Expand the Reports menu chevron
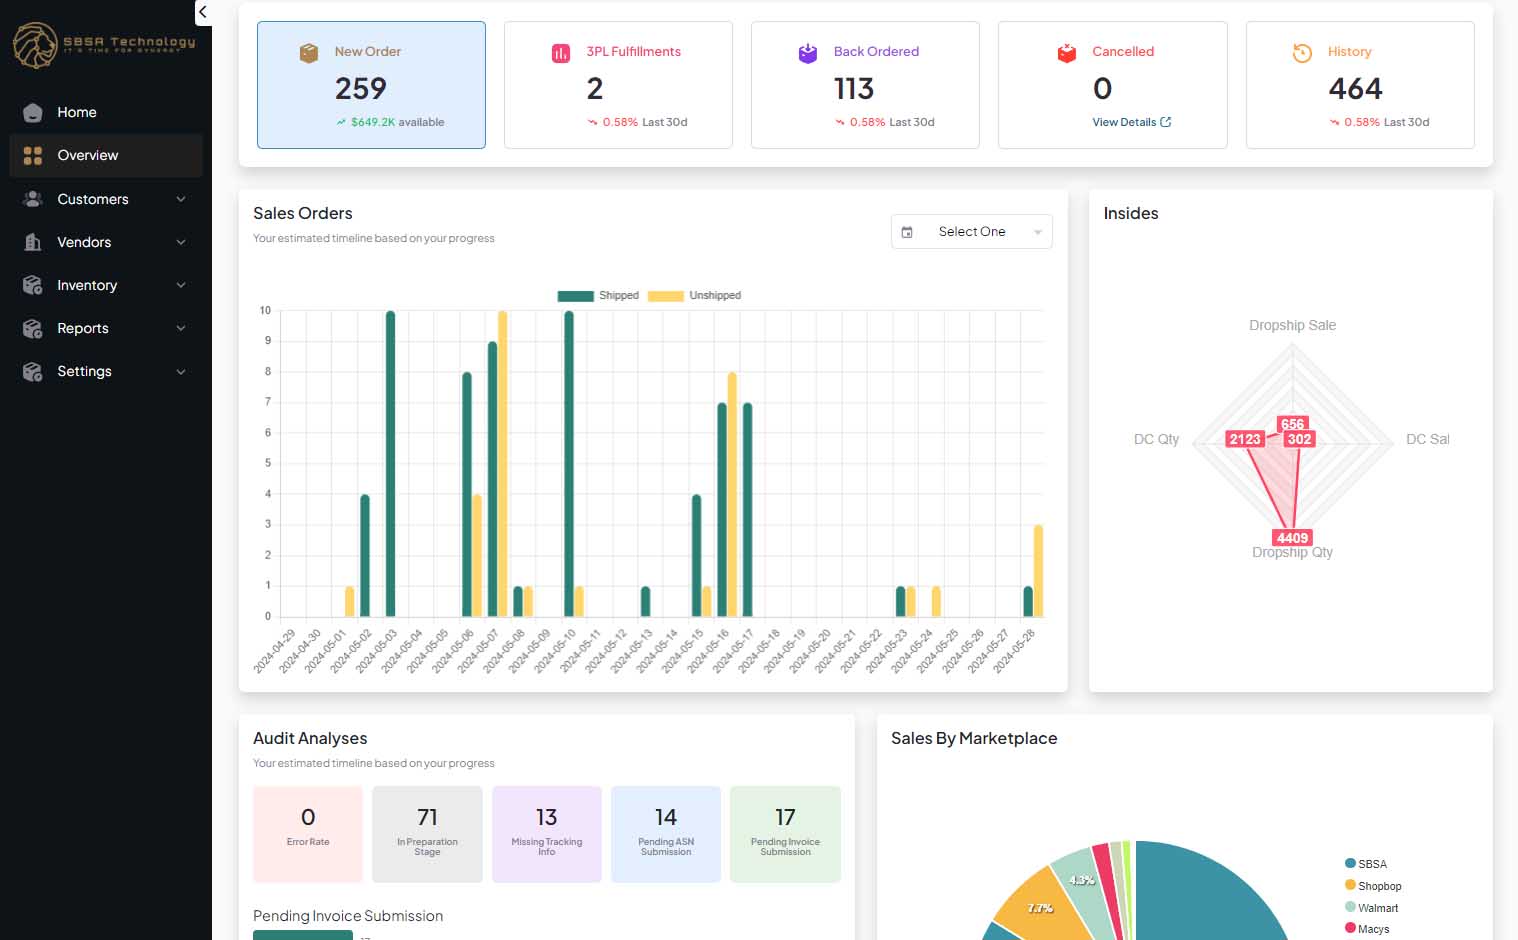 [181, 328]
